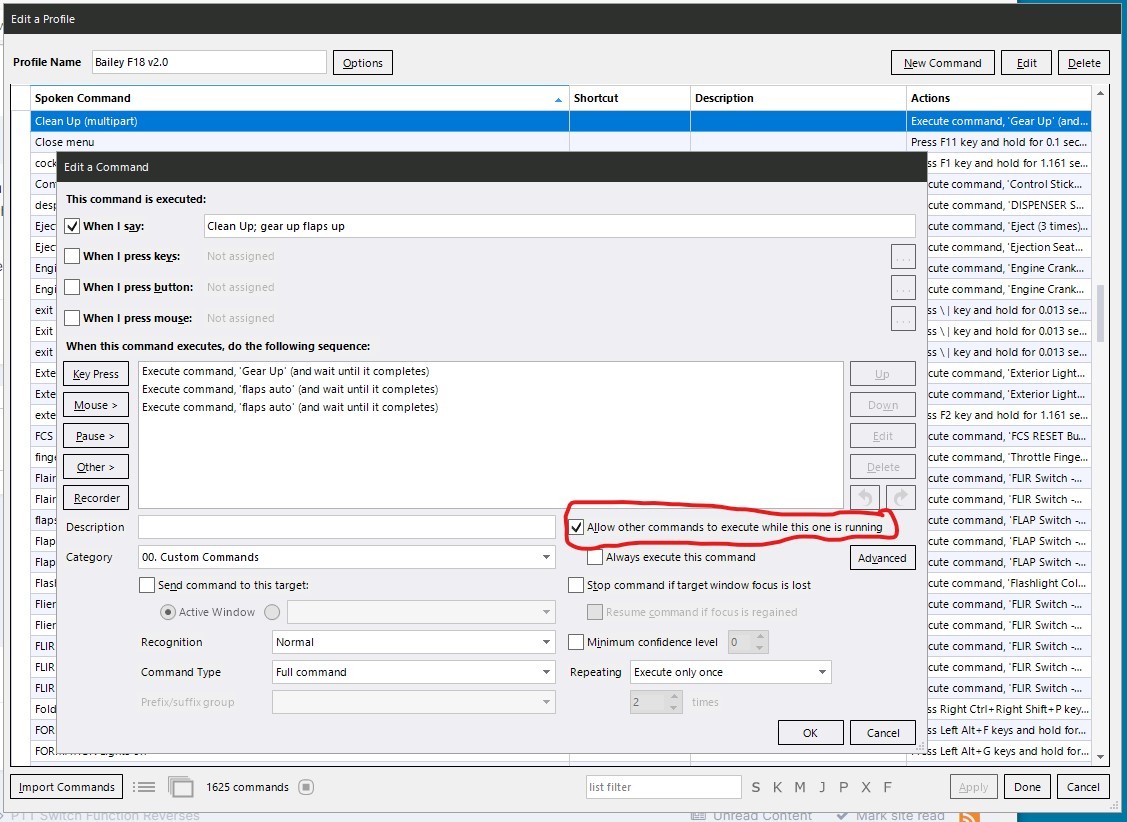
Task: Click the Profile Name field
Action: [x=209, y=63]
